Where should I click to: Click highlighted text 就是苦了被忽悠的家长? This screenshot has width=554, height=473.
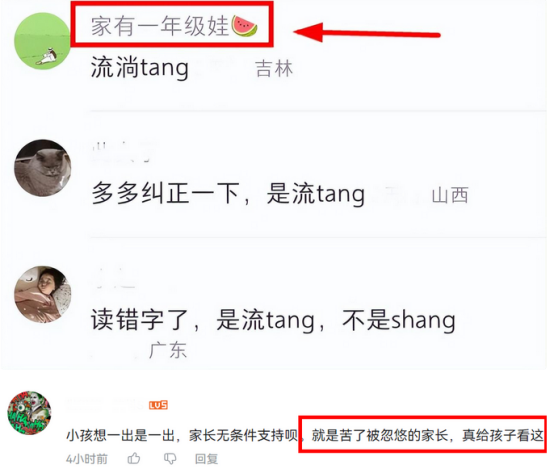(380, 435)
